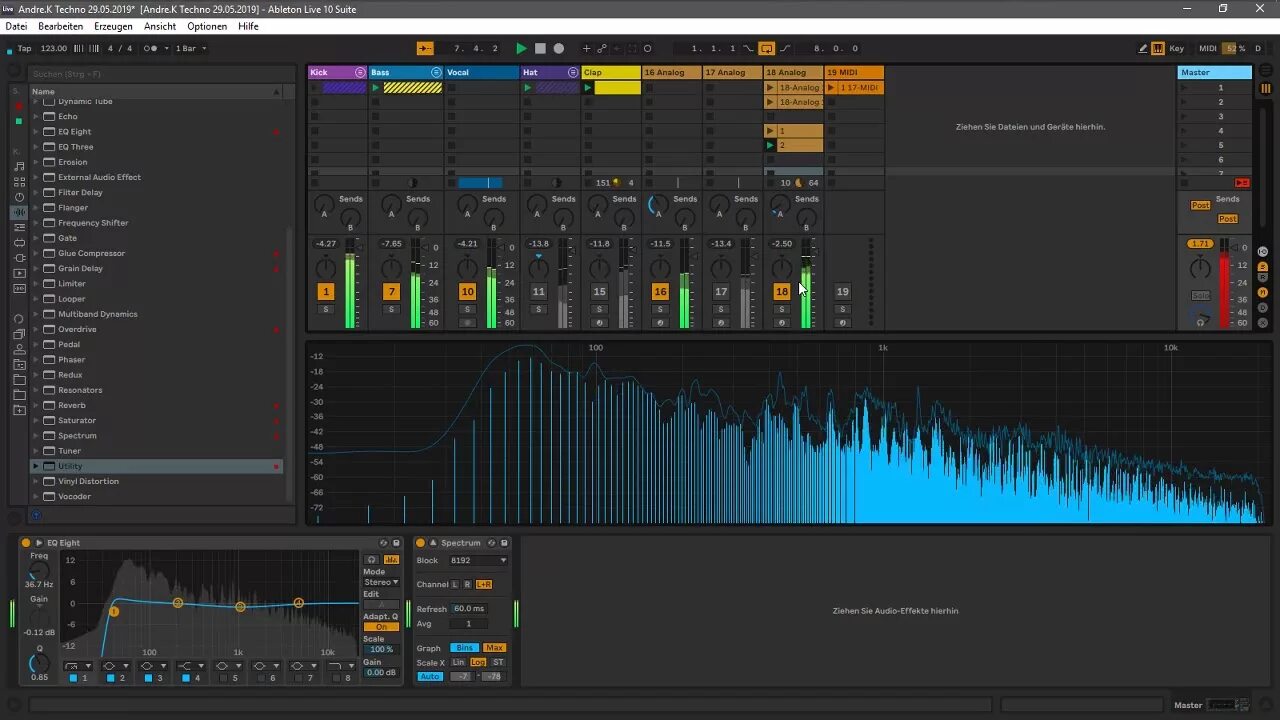Toggle the Loop switch in transport

coord(766,48)
